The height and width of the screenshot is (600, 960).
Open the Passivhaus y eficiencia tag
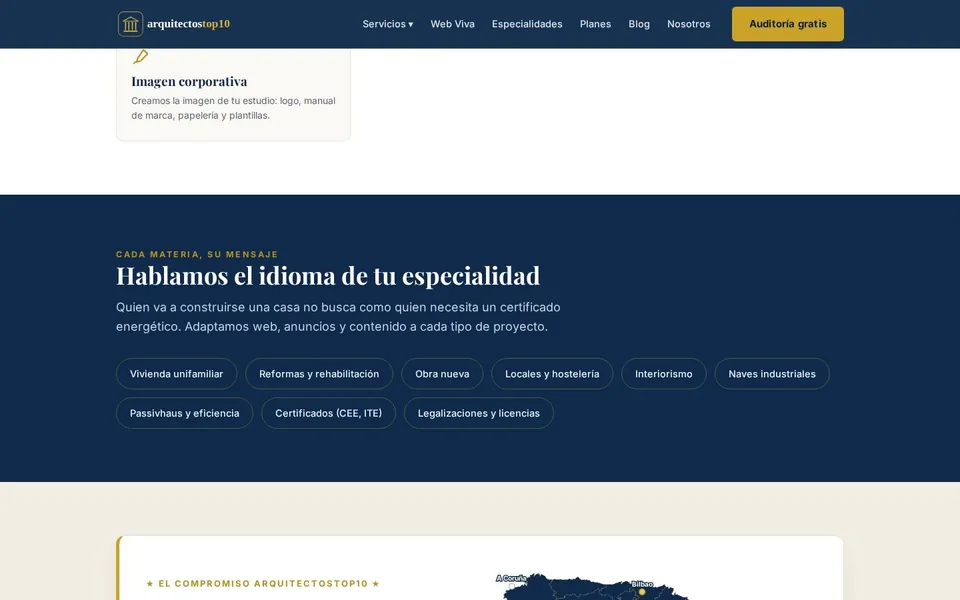coord(184,413)
